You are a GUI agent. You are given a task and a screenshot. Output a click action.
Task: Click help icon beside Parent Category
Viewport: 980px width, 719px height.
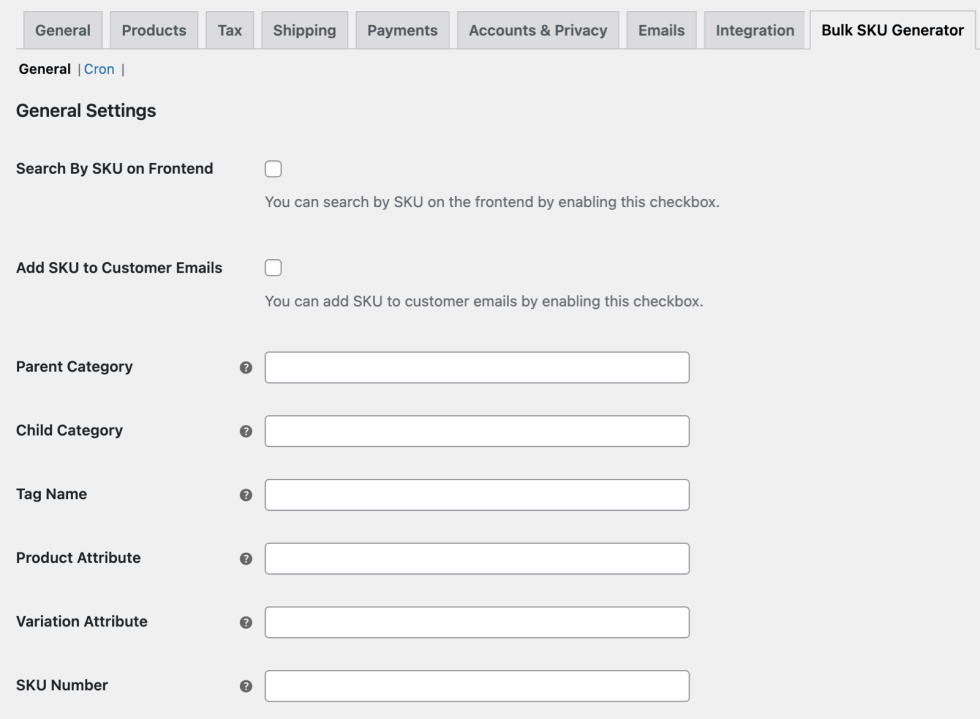pyautogui.click(x=246, y=368)
